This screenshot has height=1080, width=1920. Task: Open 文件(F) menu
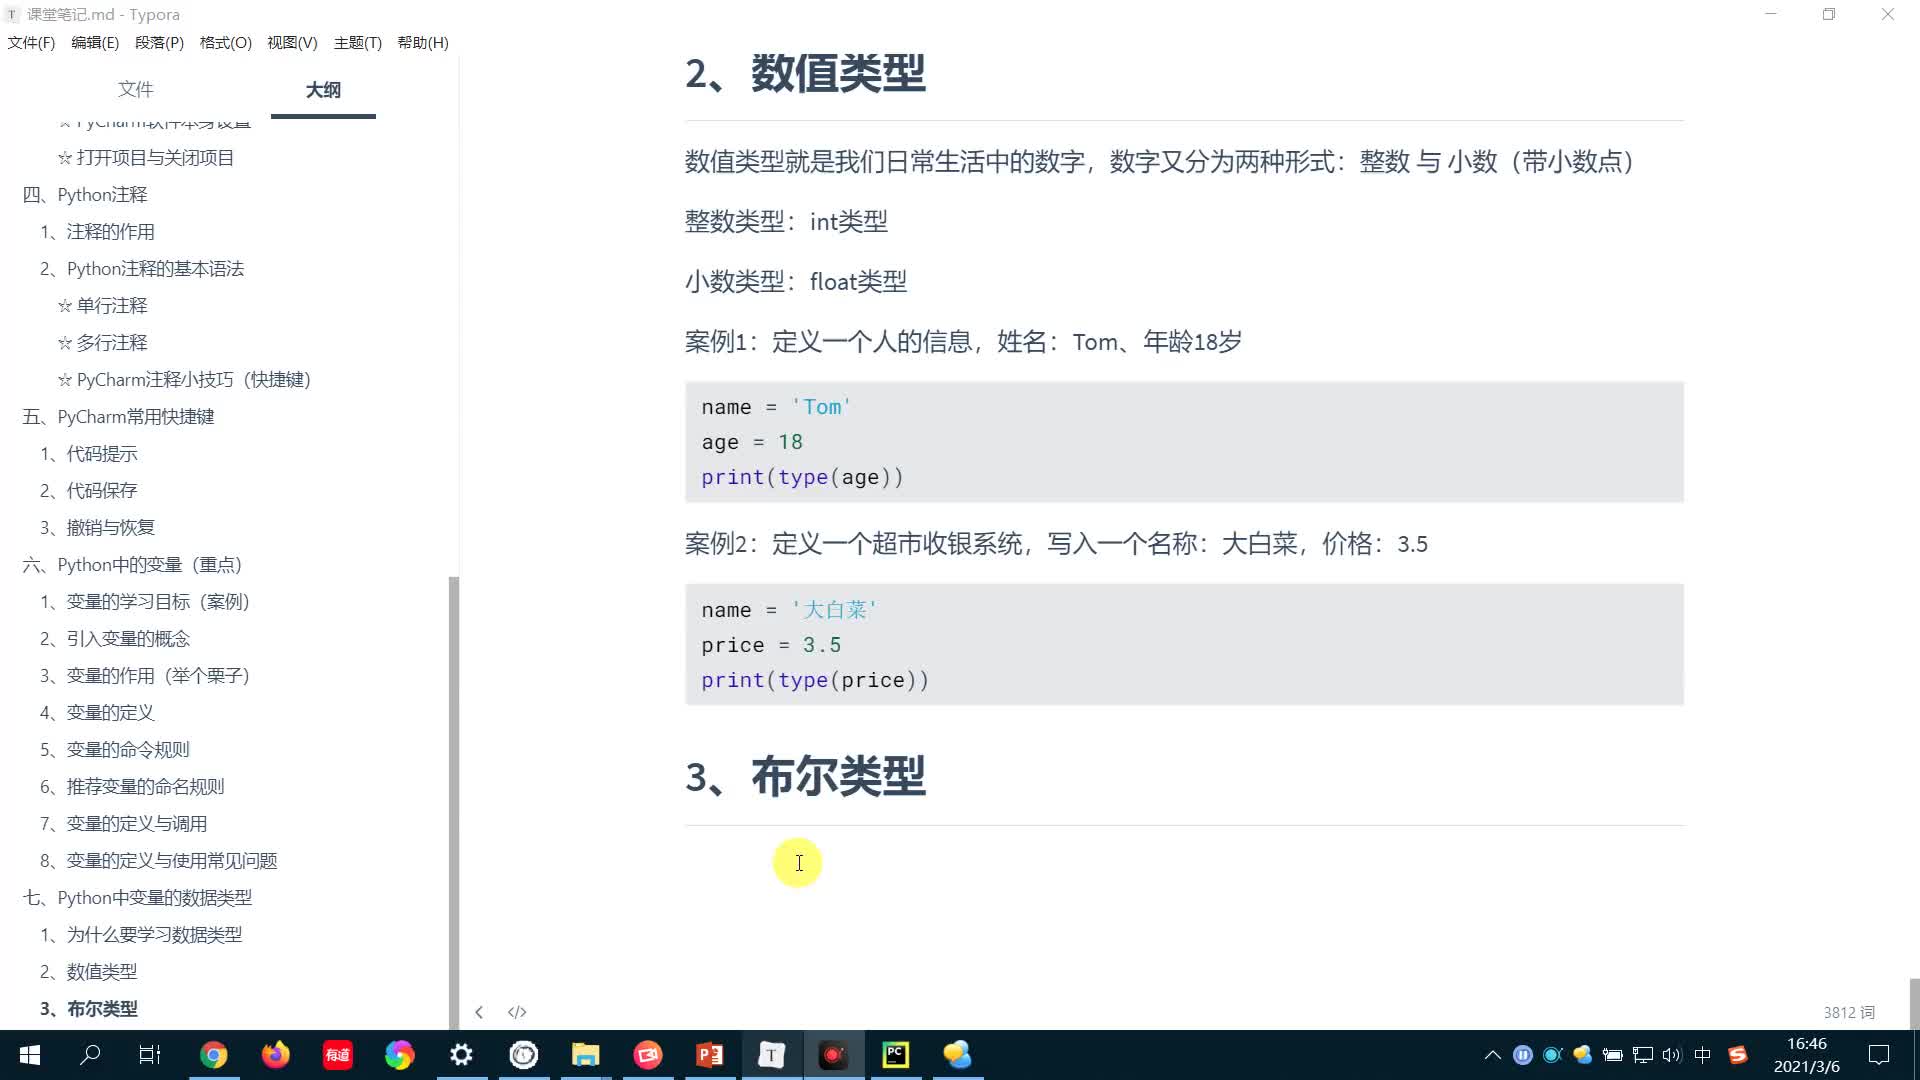[x=31, y=43]
